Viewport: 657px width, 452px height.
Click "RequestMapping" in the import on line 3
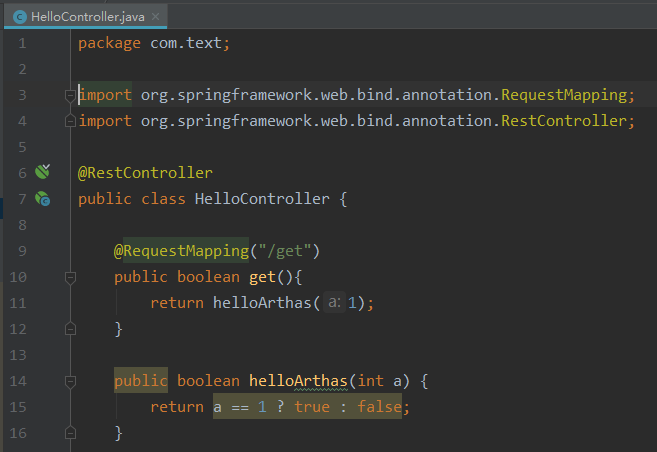pos(564,95)
